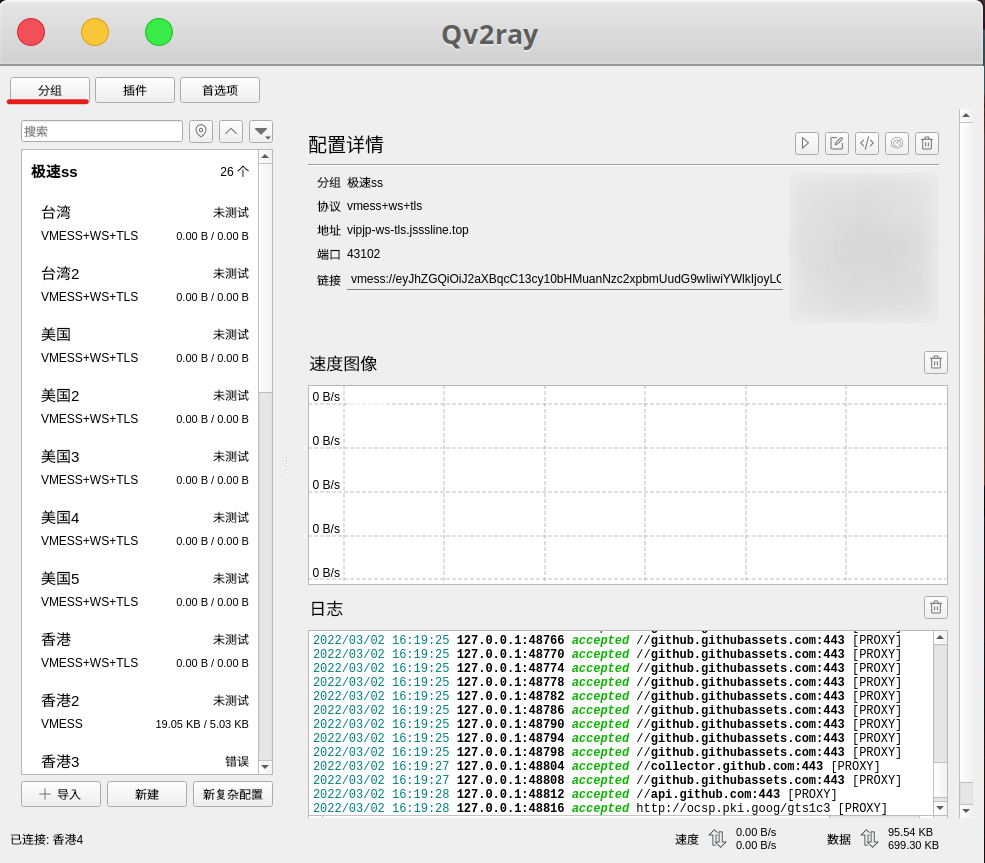Screen dimensions: 985x863
Task: Open the 分组 groups tab
Action: pyautogui.click(x=50, y=90)
